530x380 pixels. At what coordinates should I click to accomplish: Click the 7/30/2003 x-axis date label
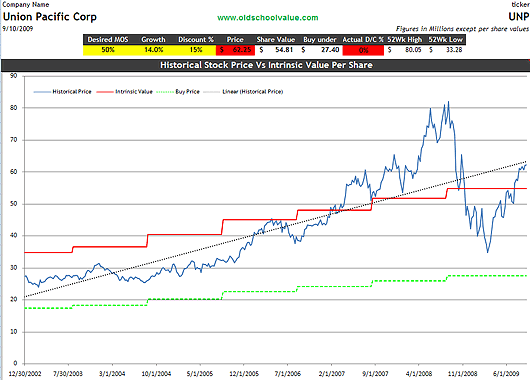coord(68,374)
